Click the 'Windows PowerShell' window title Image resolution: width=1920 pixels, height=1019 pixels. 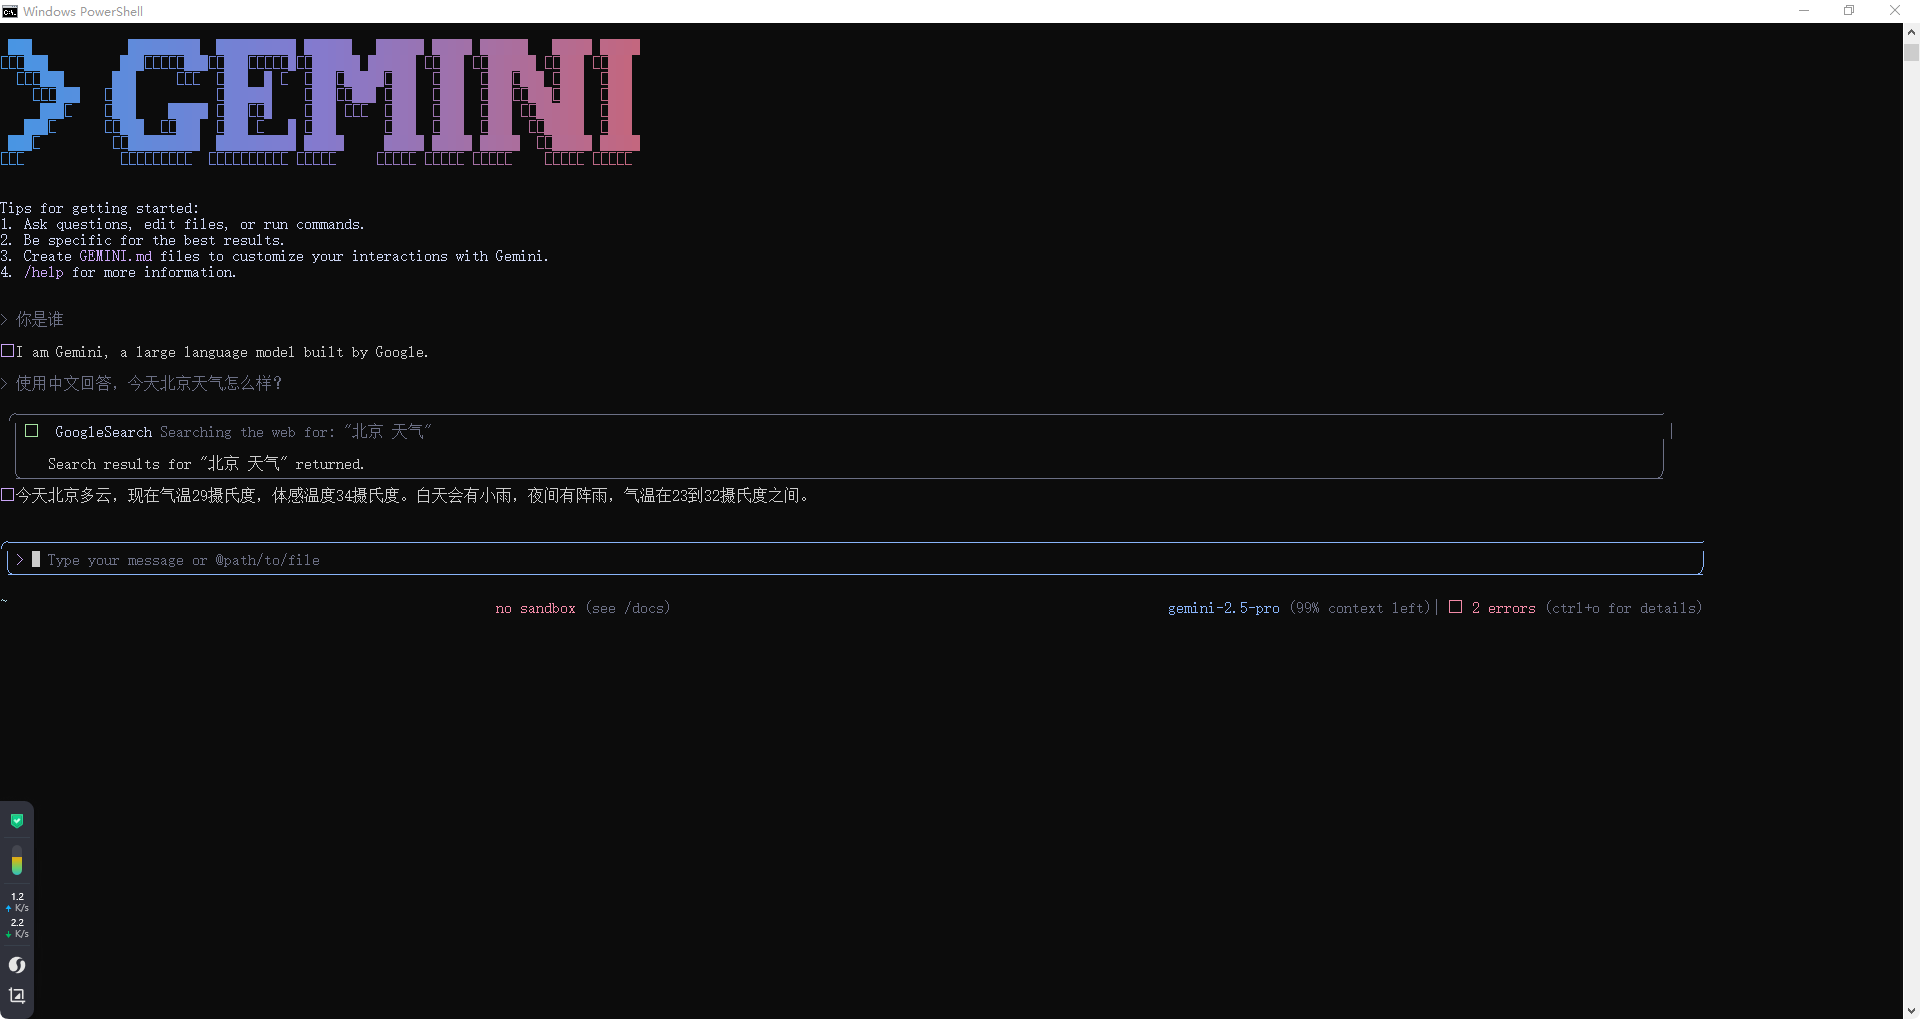(x=83, y=11)
